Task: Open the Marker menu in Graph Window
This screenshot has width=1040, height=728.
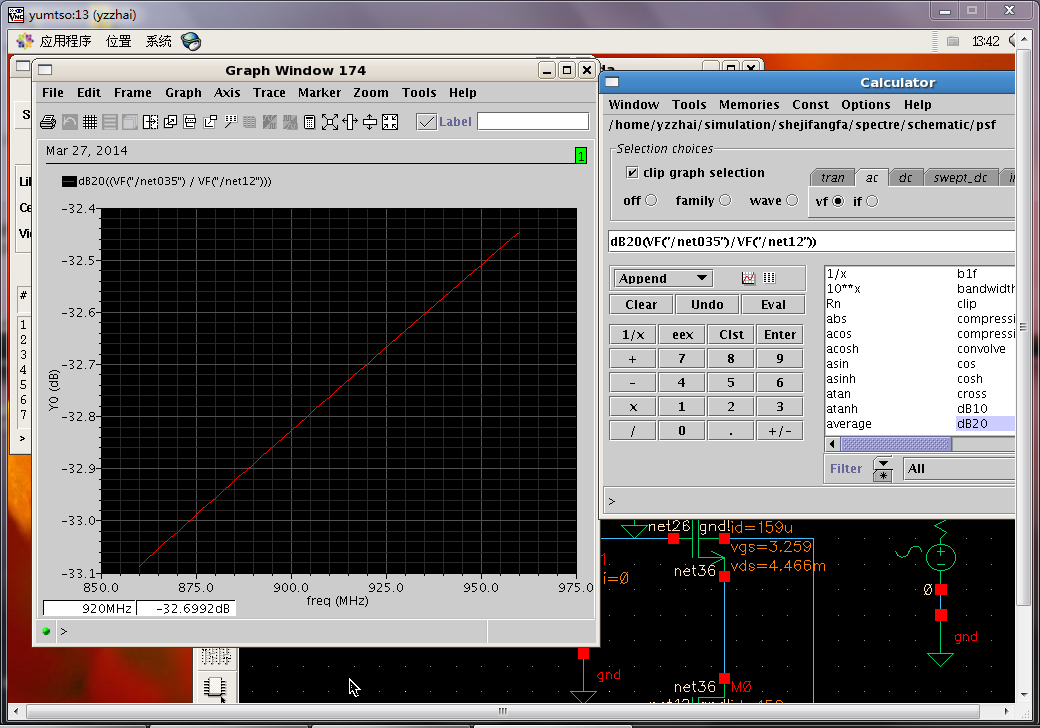Action: pos(319,93)
